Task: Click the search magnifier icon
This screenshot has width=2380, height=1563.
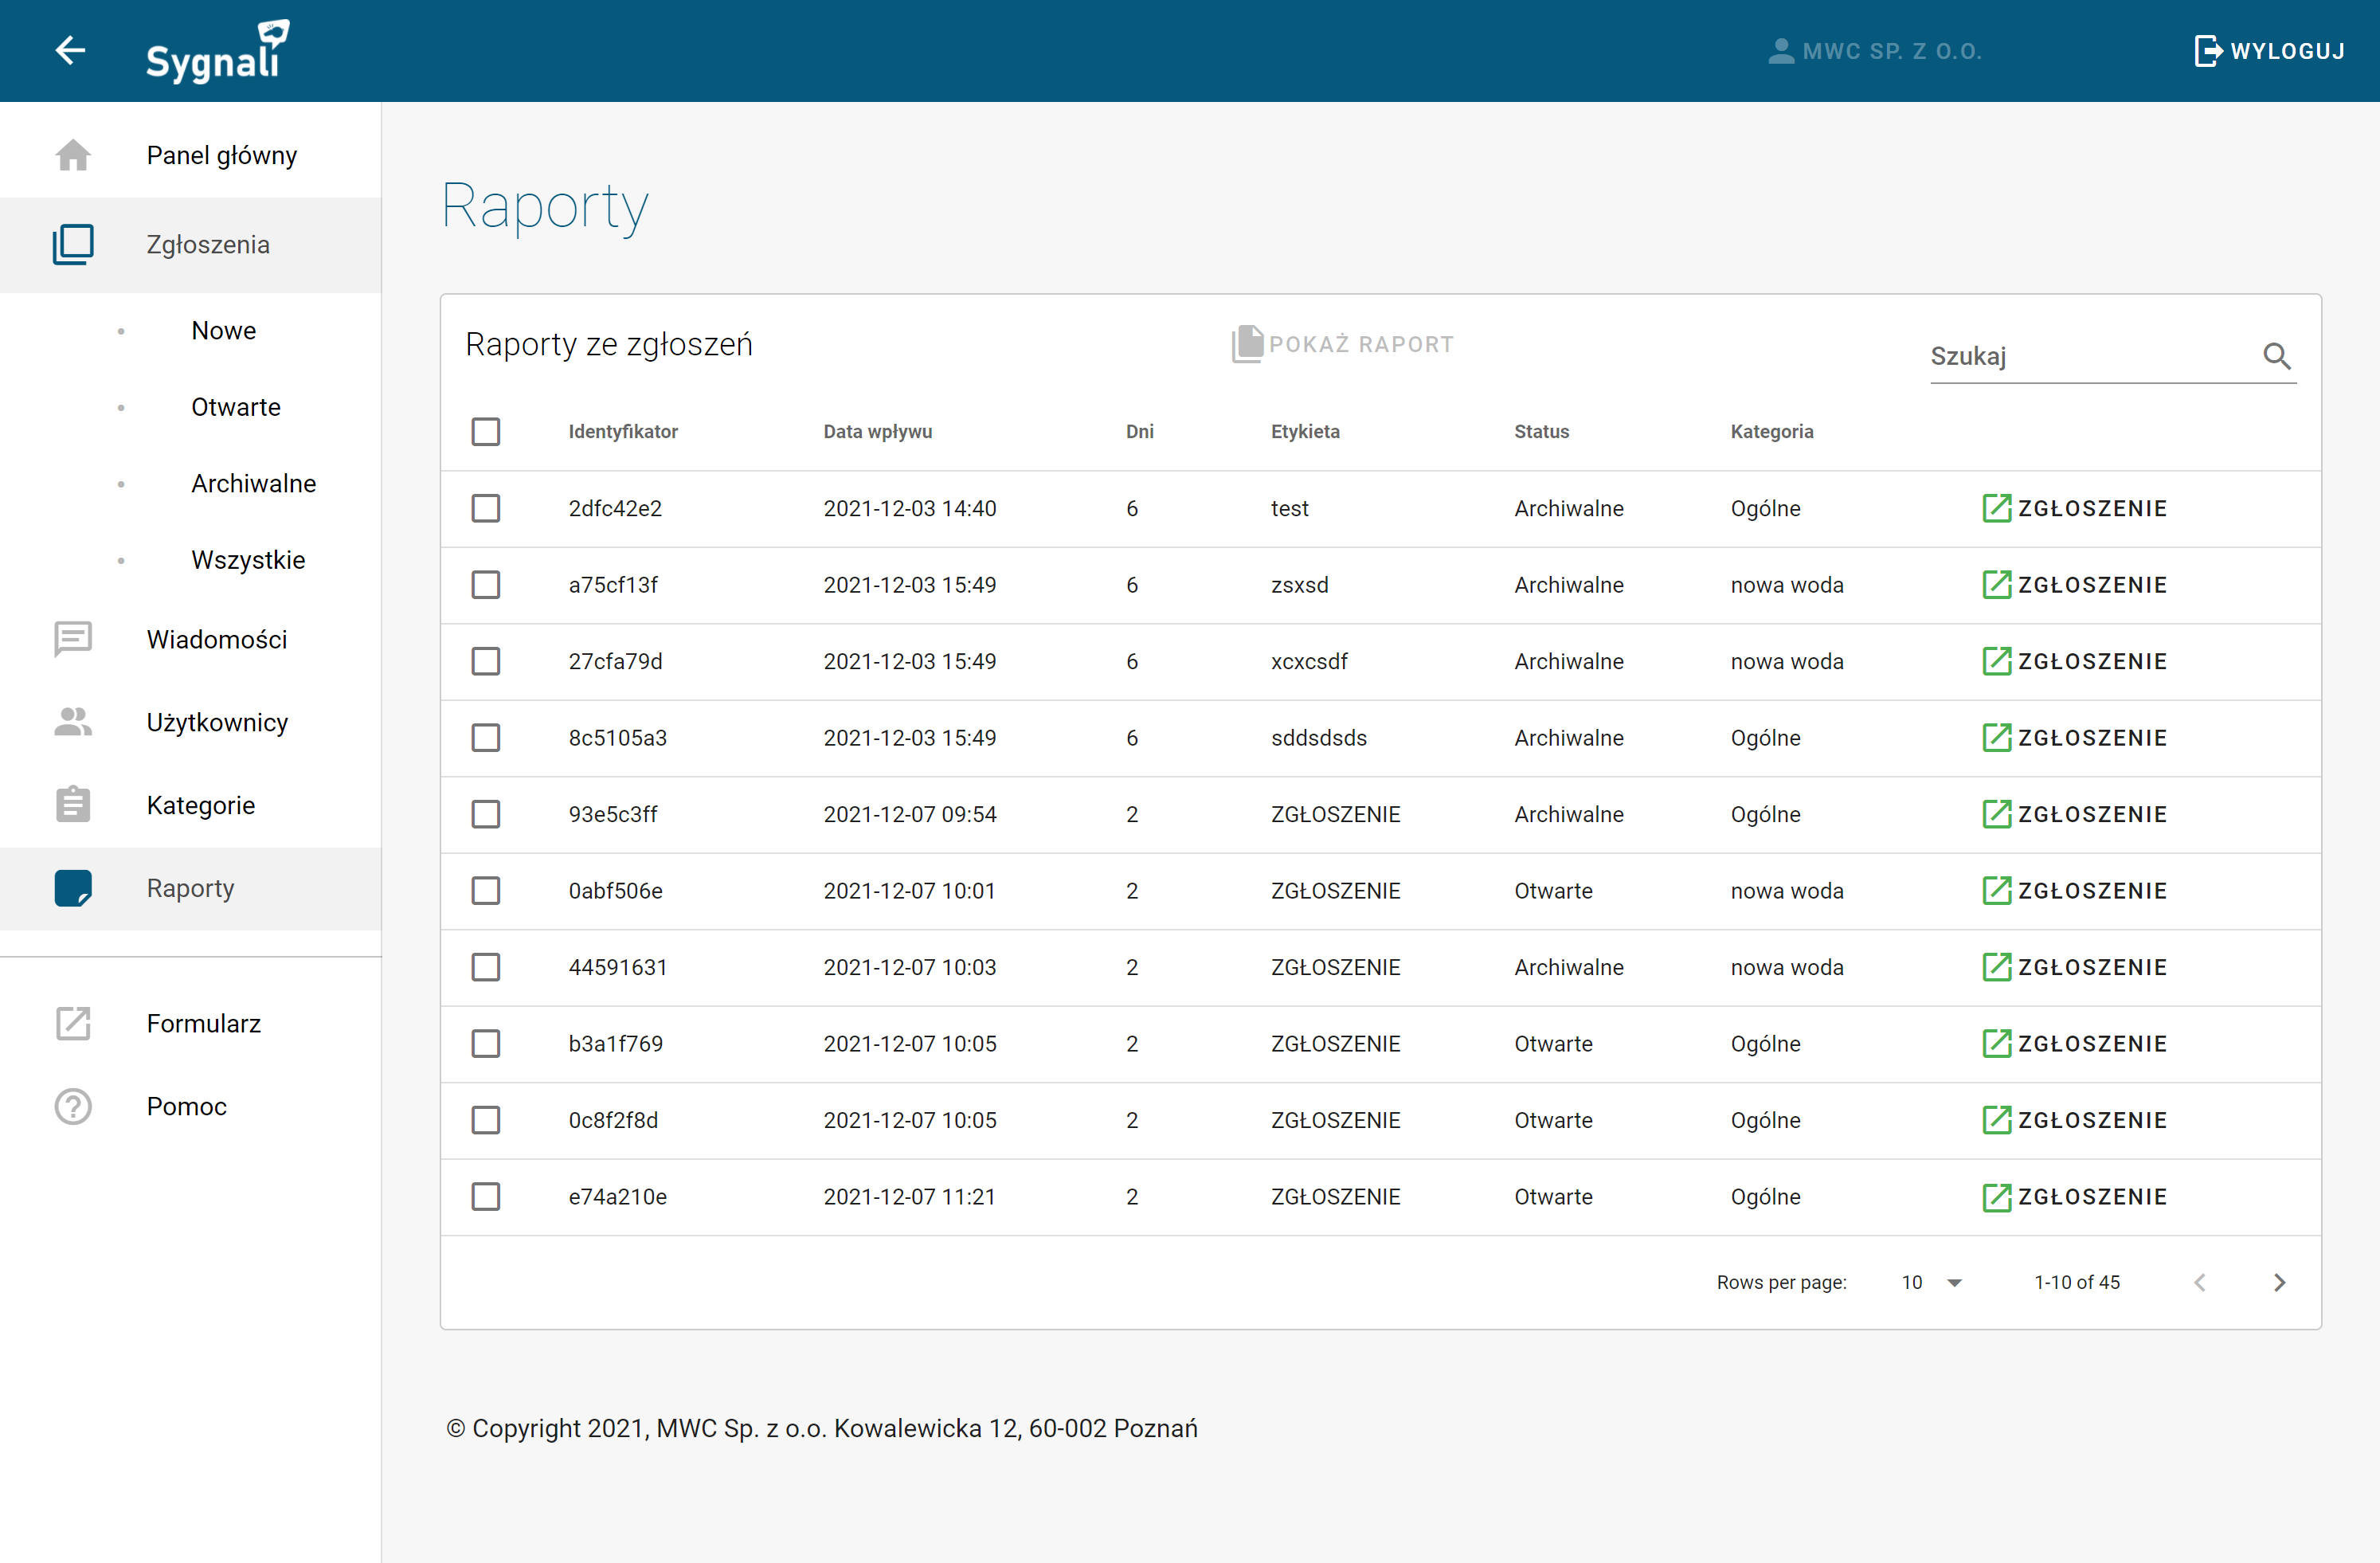Action: pos(2276,356)
